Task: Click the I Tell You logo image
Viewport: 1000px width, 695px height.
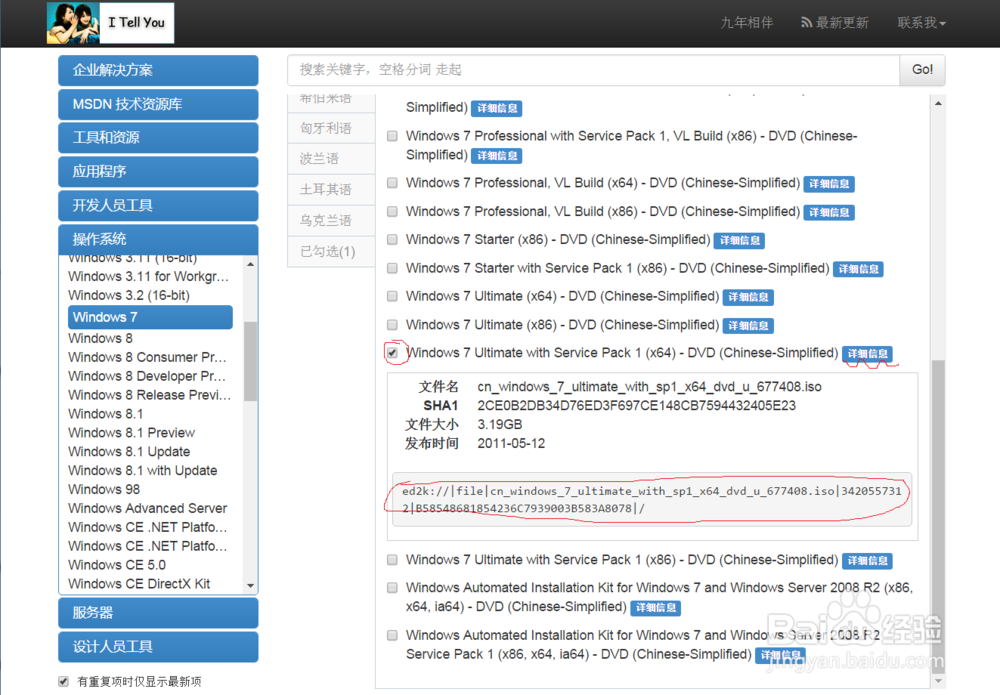Action: (x=110, y=22)
